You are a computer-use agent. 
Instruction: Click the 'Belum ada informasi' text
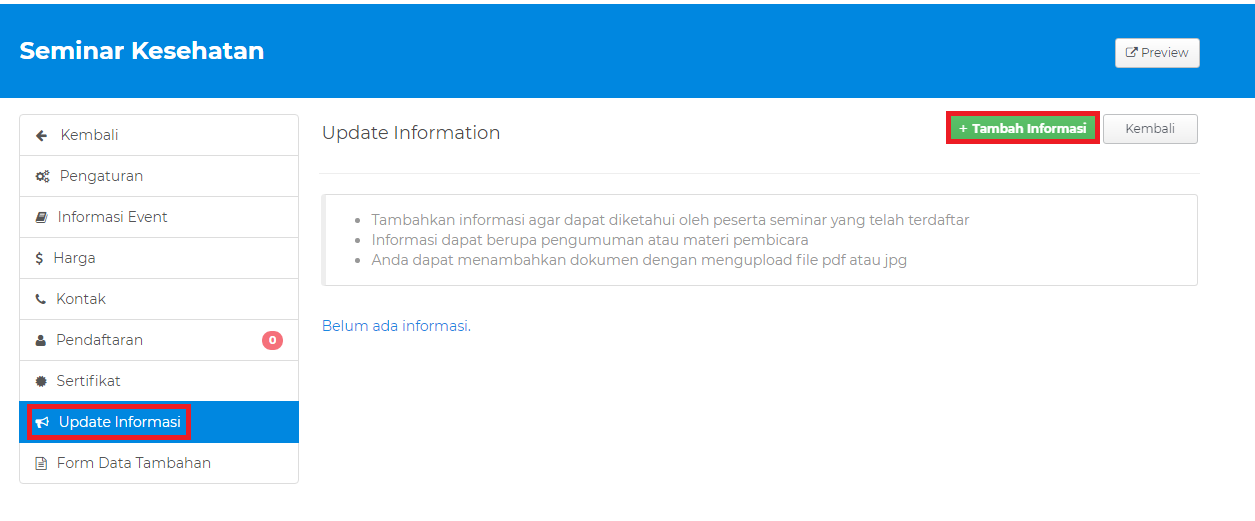click(x=396, y=326)
